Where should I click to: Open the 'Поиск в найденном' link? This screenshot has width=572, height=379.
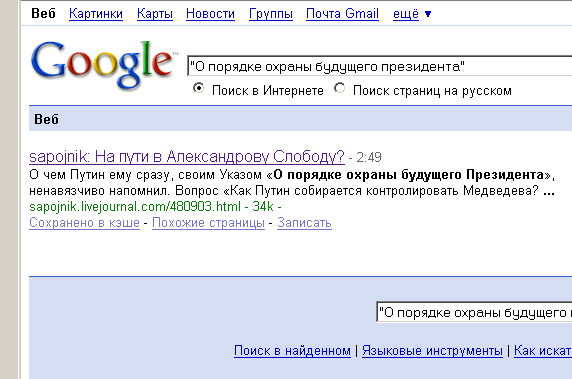click(292, 351)
